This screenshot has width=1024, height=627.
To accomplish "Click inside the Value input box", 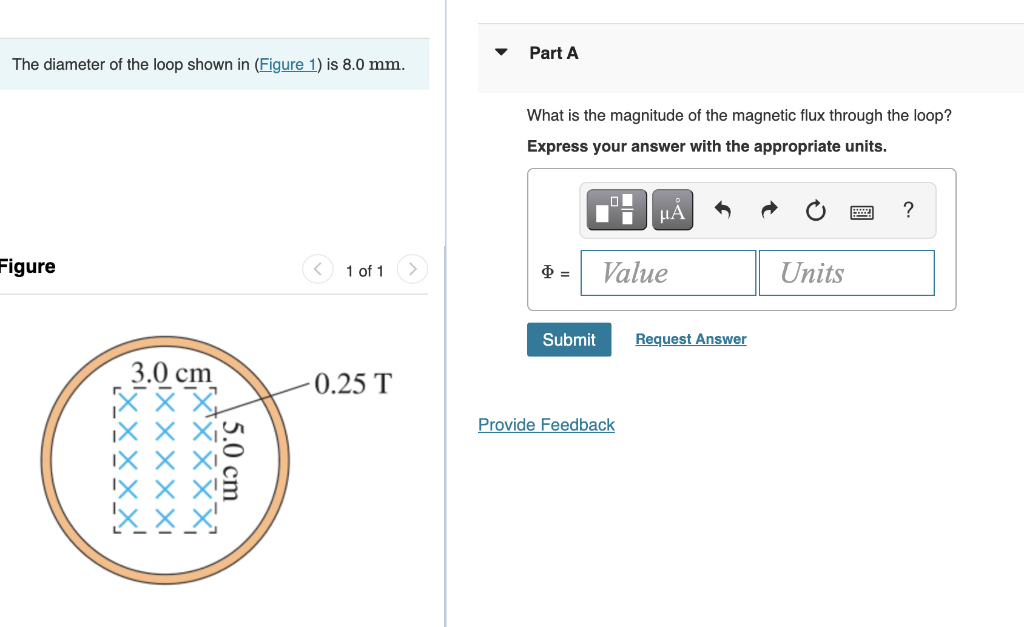I will click(x=667, y=272).
